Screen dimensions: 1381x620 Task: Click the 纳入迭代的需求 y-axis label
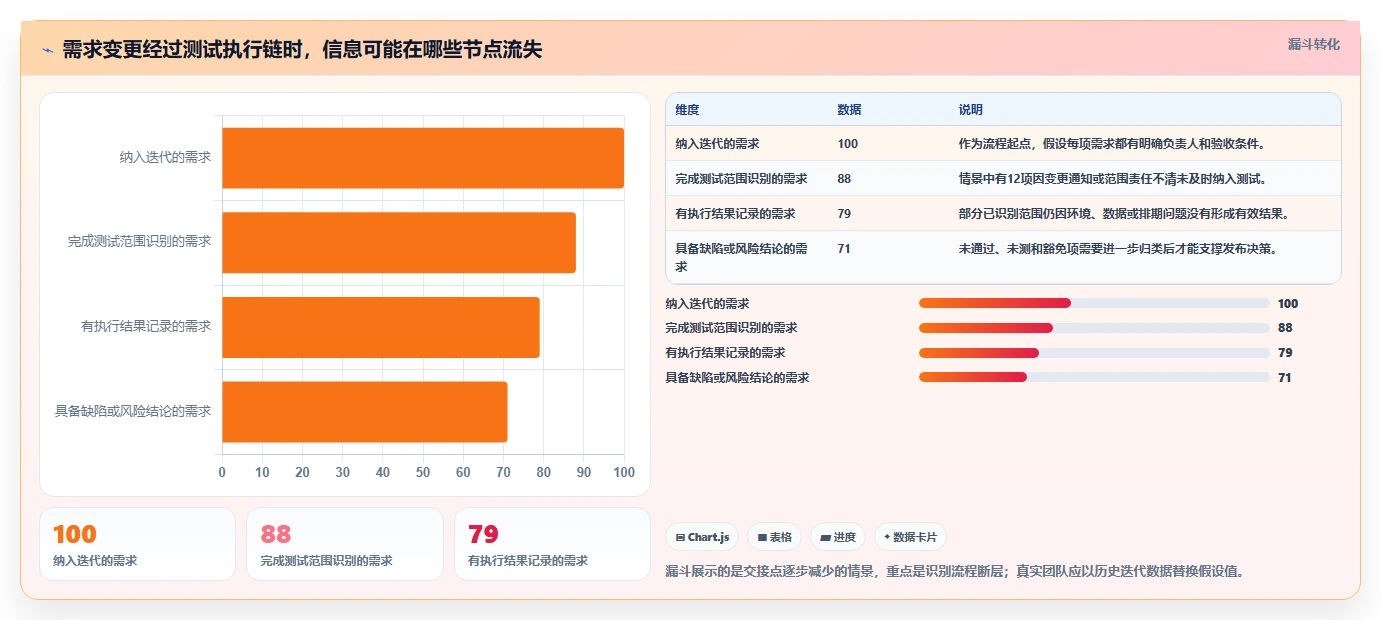pyautogui.click(x=165, y=157)
